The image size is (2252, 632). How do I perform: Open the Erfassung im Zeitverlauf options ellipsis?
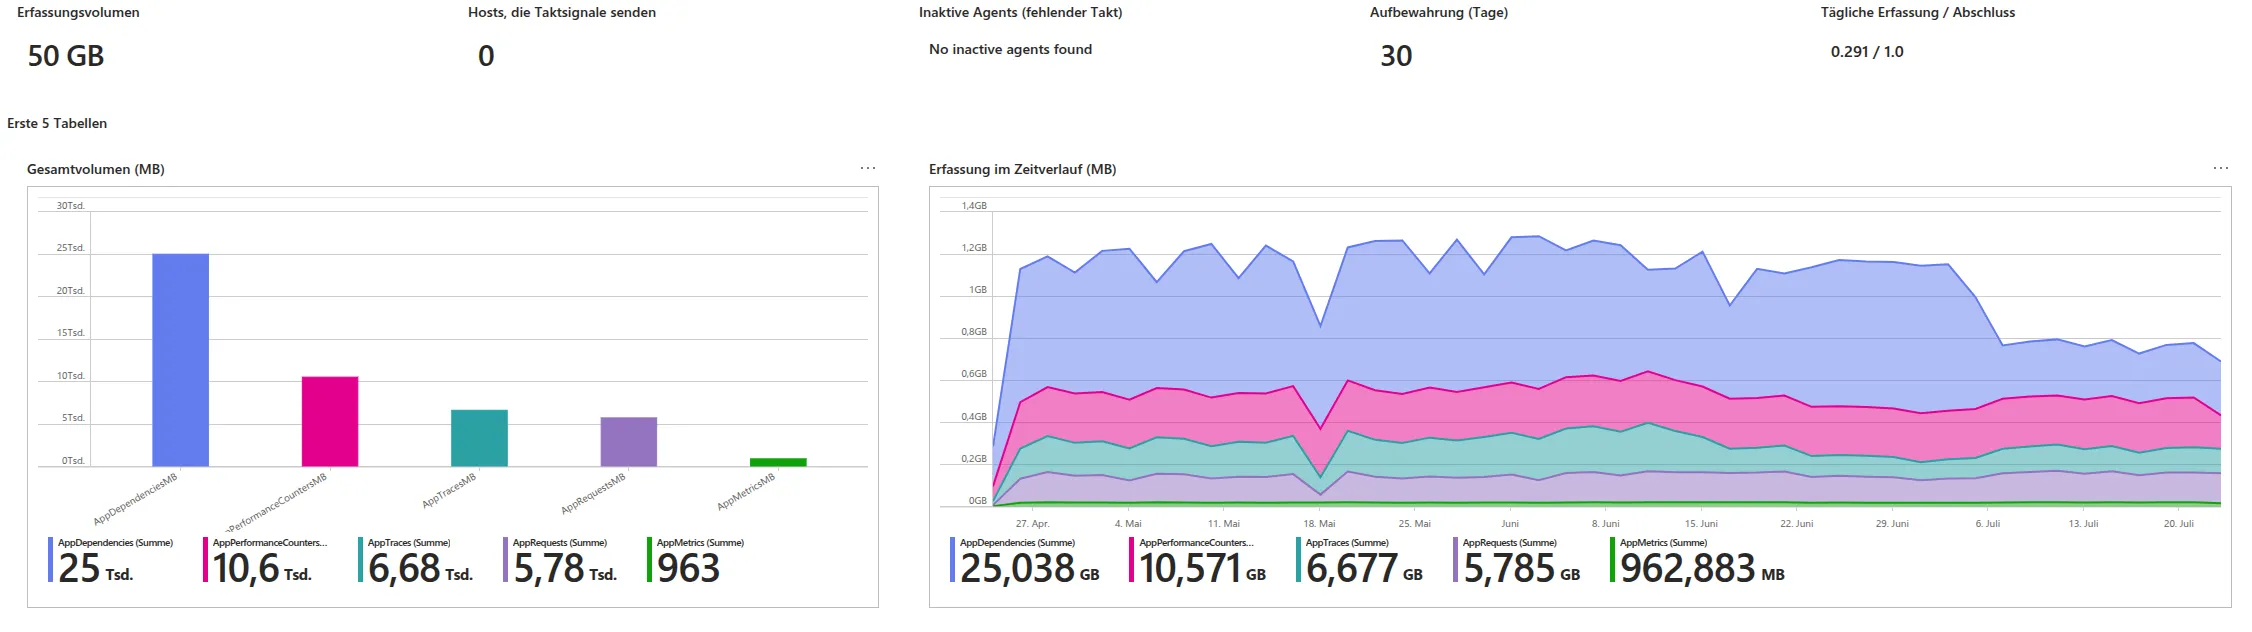tap(2220, 169)
